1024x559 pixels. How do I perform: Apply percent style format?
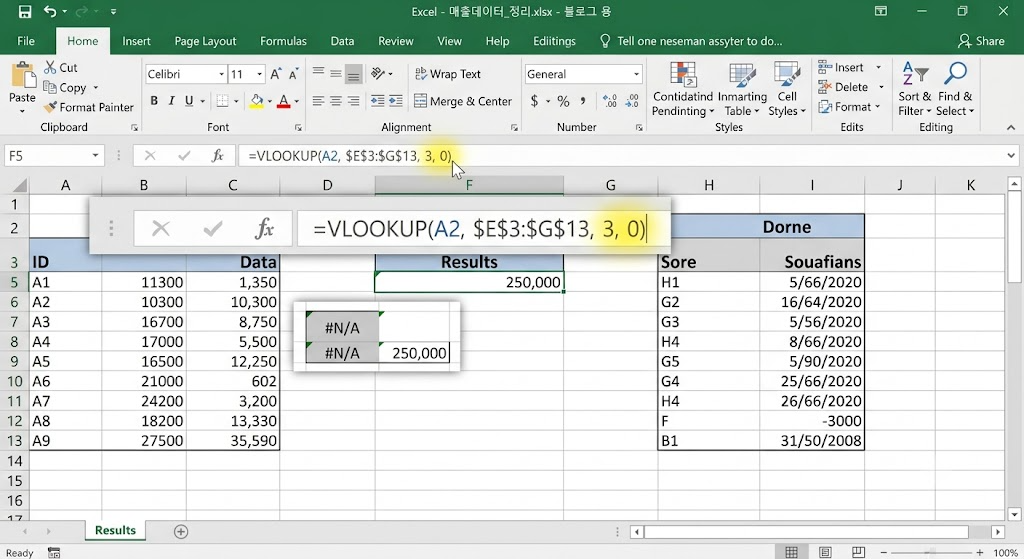[x=564, y=101]
